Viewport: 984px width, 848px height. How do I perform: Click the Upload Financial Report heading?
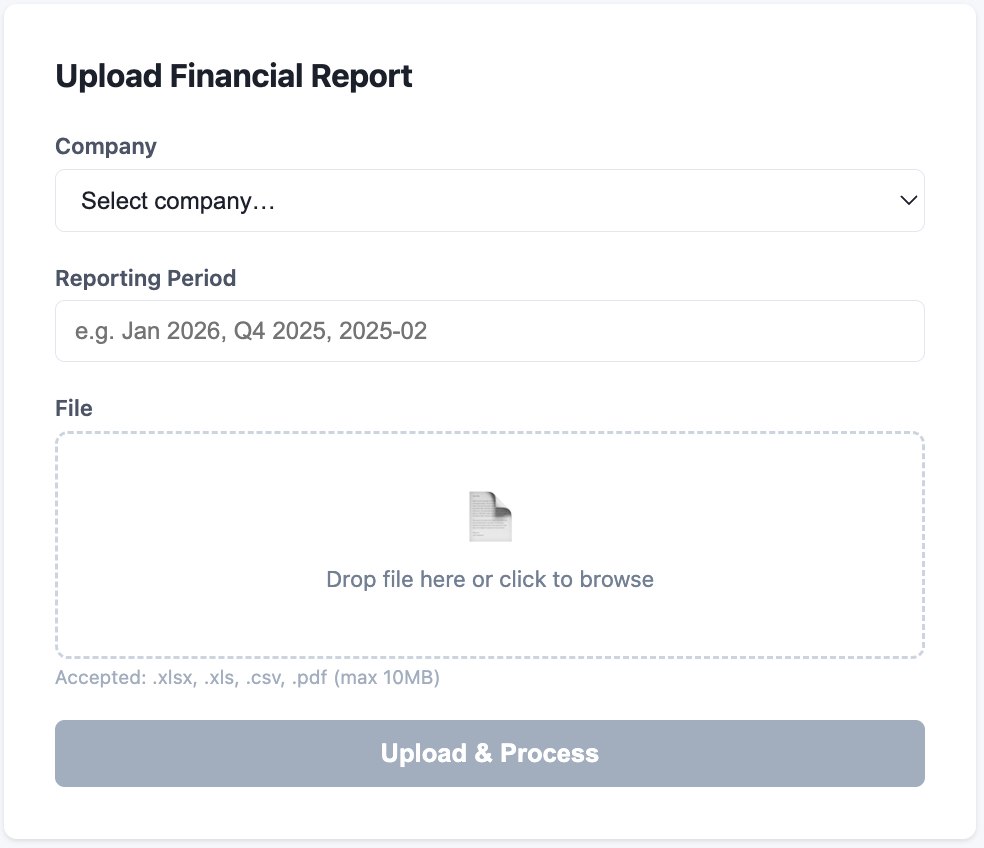click(x=234, y=76)
